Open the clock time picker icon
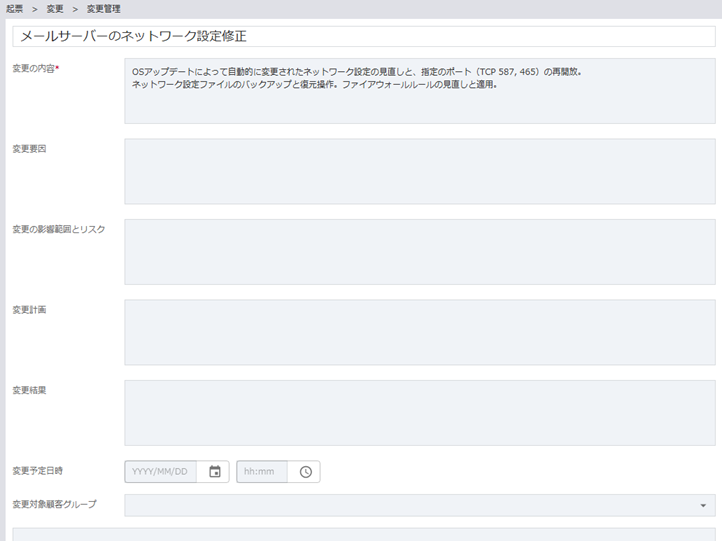This screenshot has width=722, height=541. tap(305, 472)
